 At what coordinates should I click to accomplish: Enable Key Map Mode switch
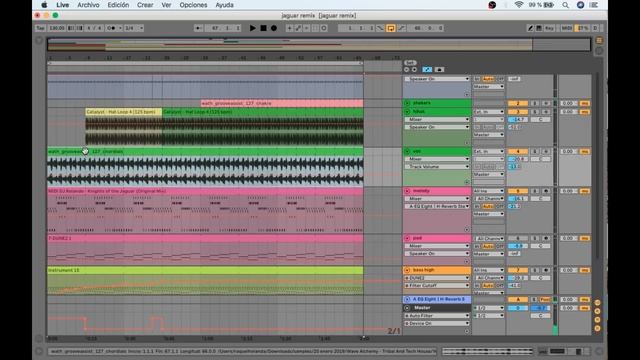[x=549, y=28]
